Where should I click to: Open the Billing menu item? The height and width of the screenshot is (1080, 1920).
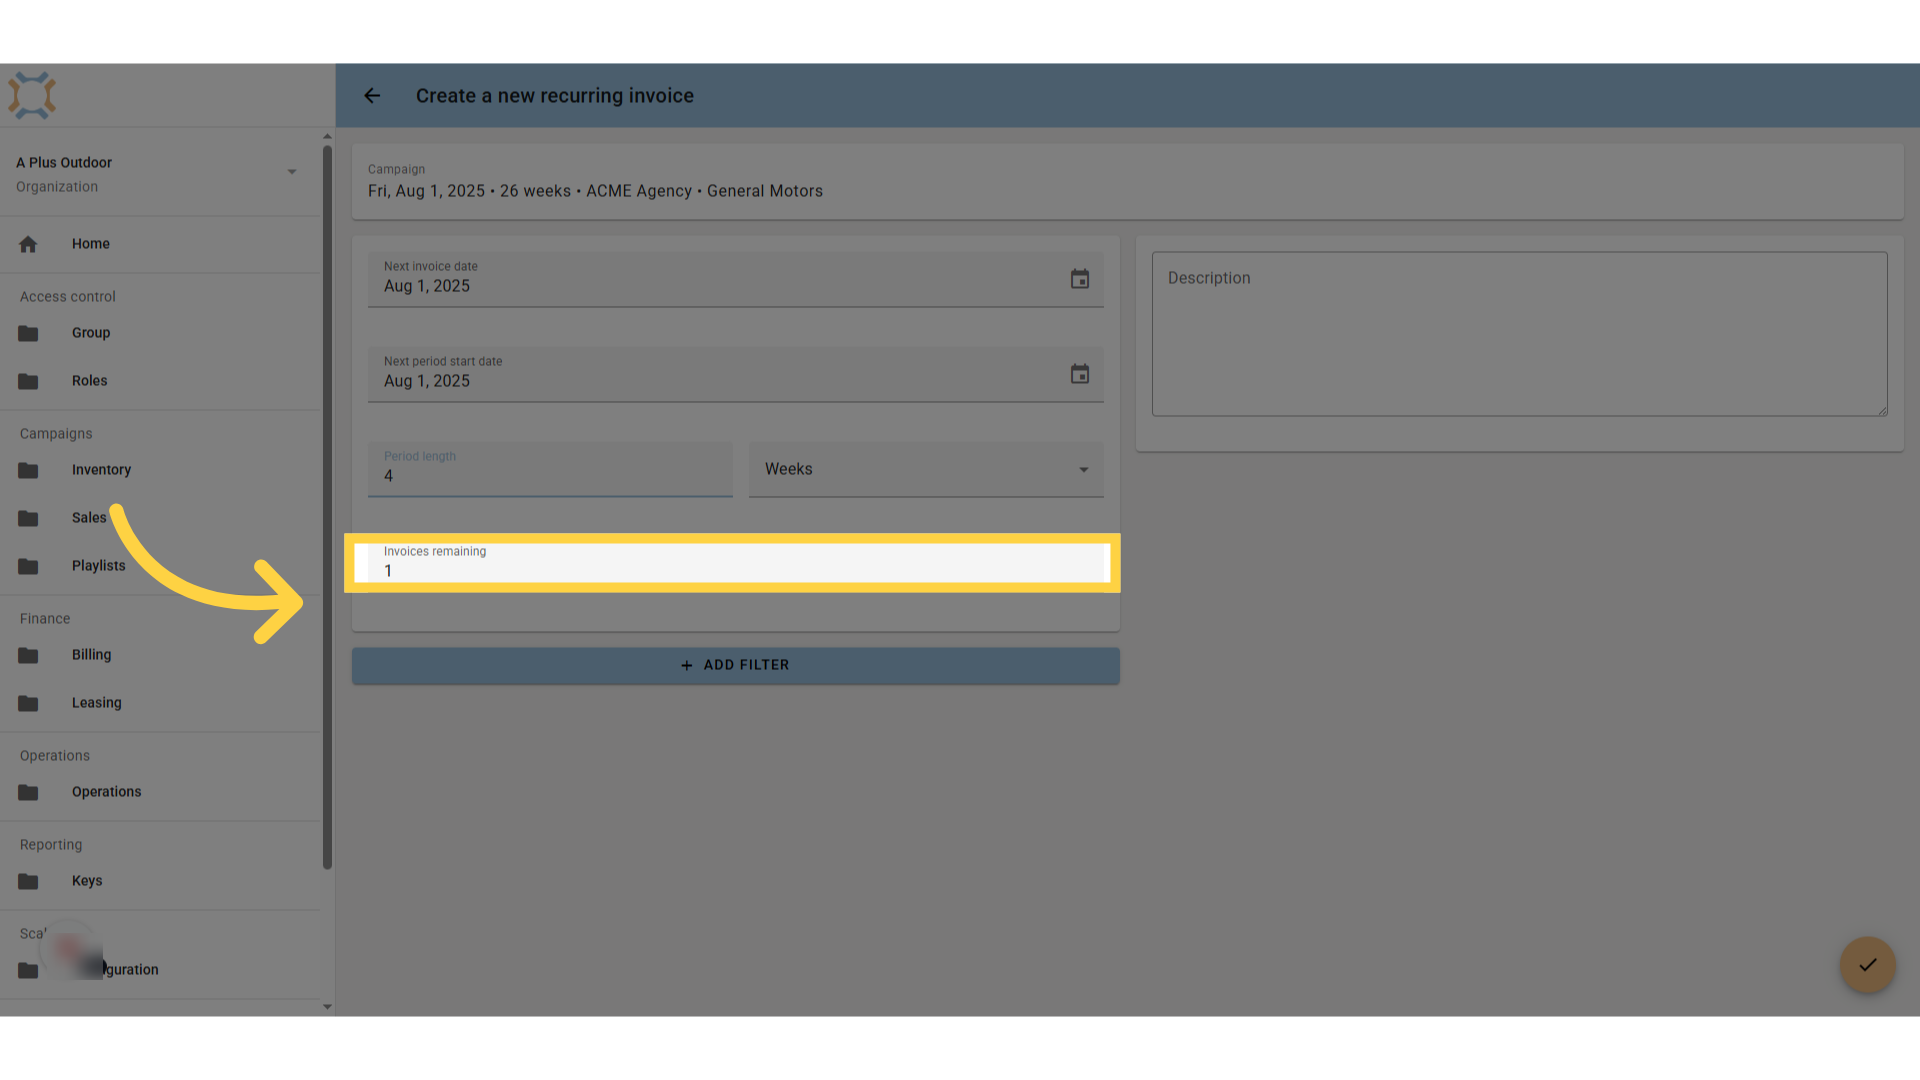click(160, 655)
